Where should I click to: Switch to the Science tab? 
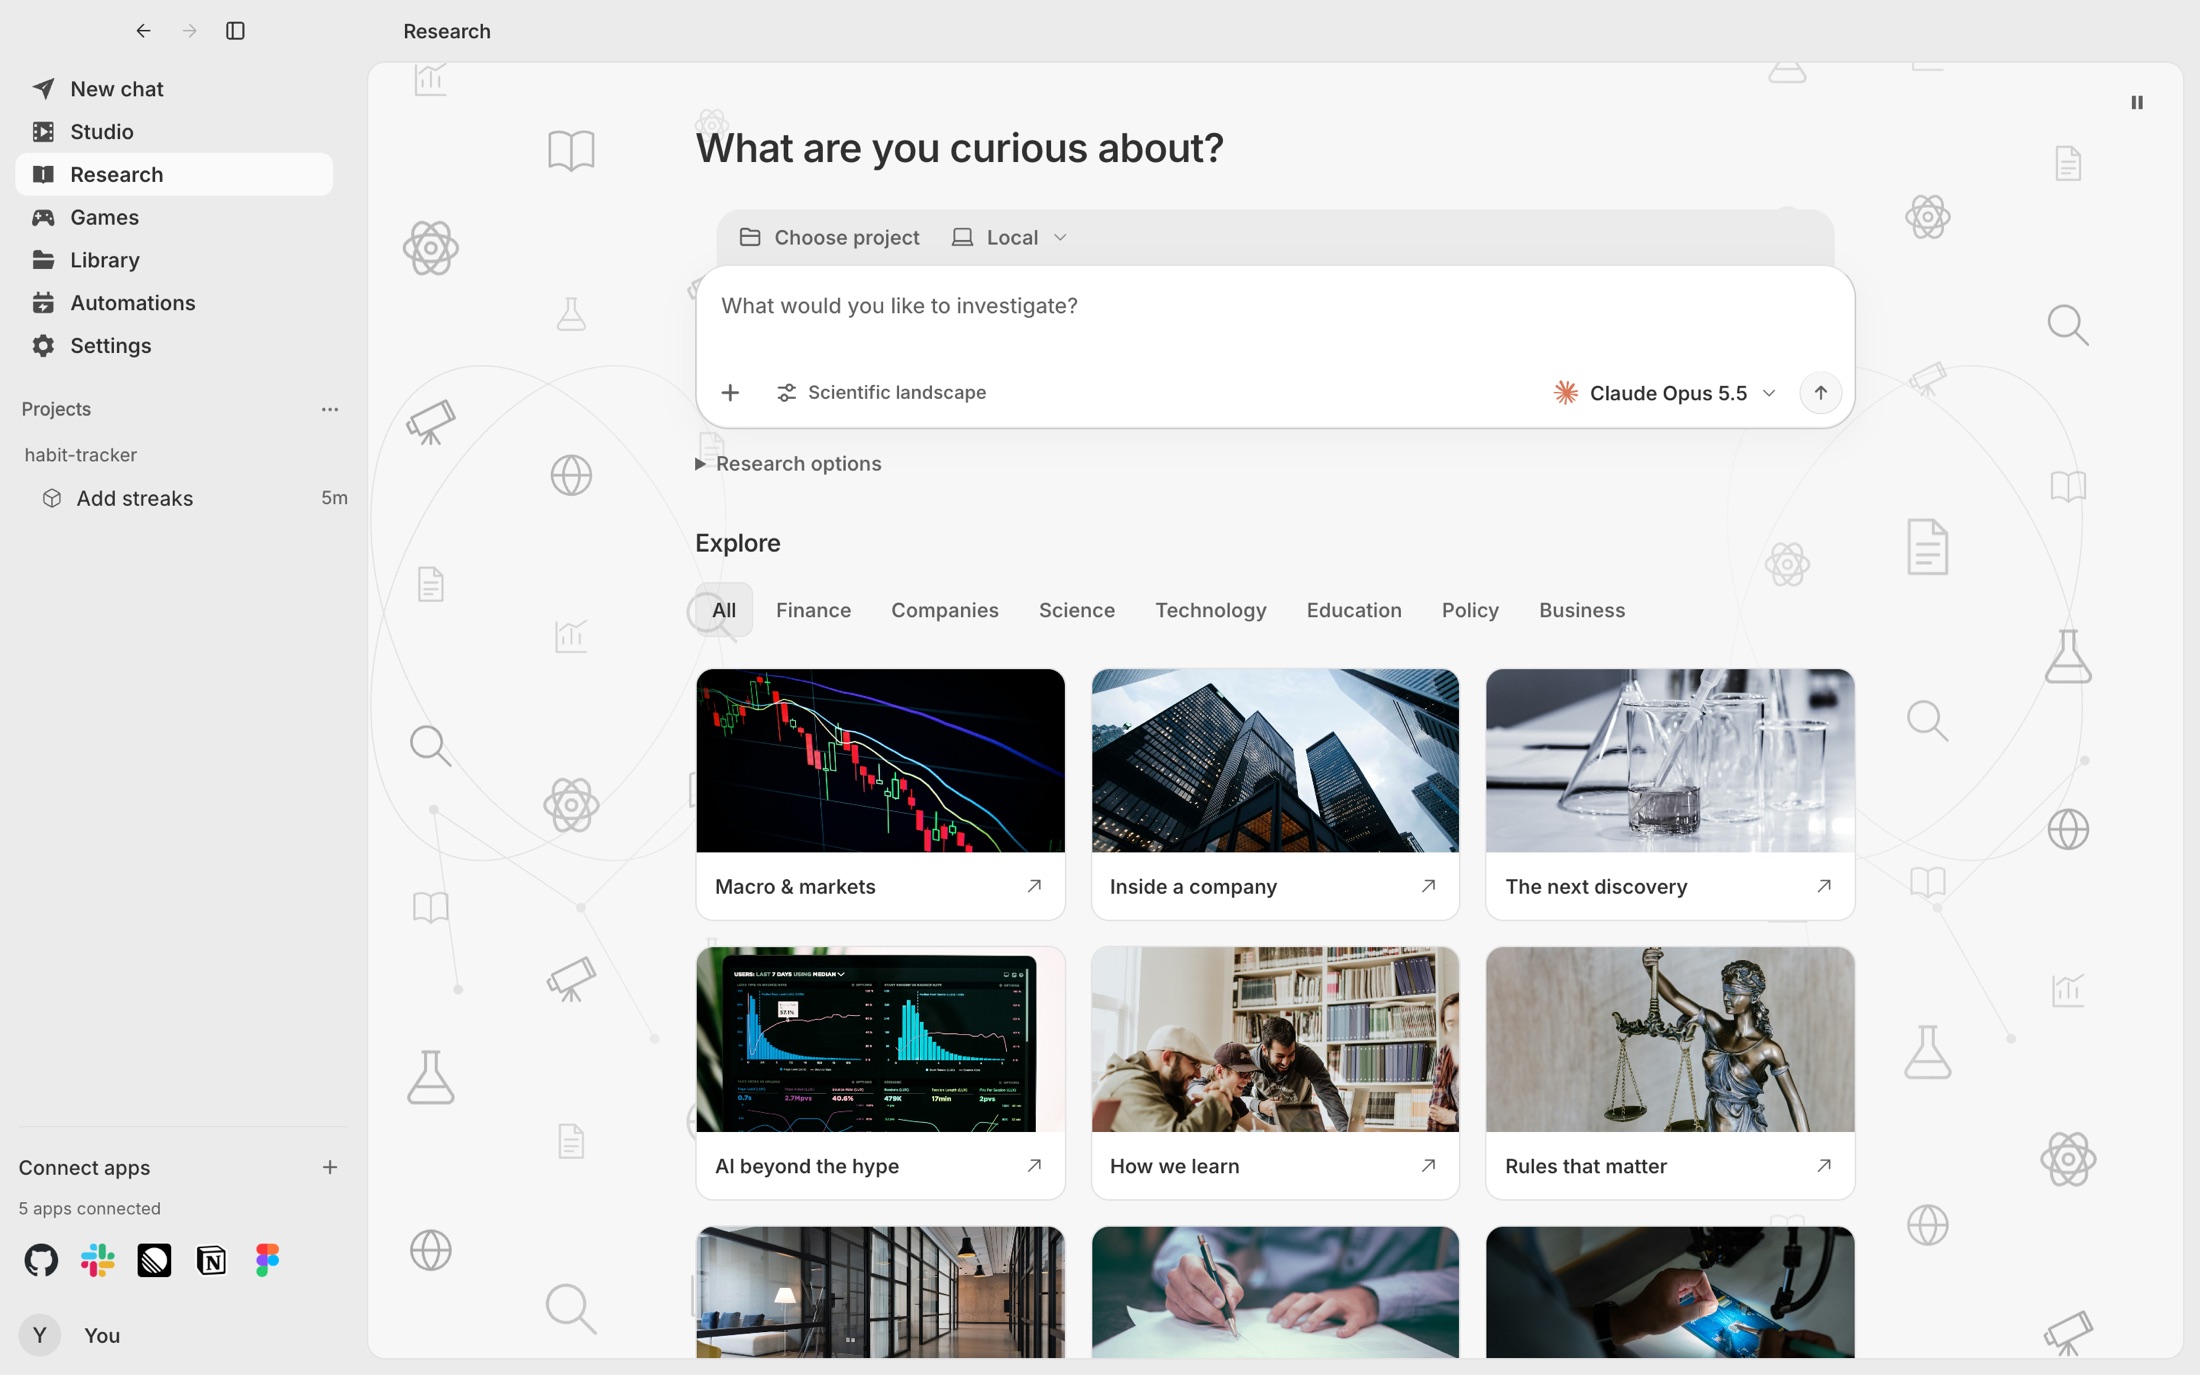(1076, 610)
